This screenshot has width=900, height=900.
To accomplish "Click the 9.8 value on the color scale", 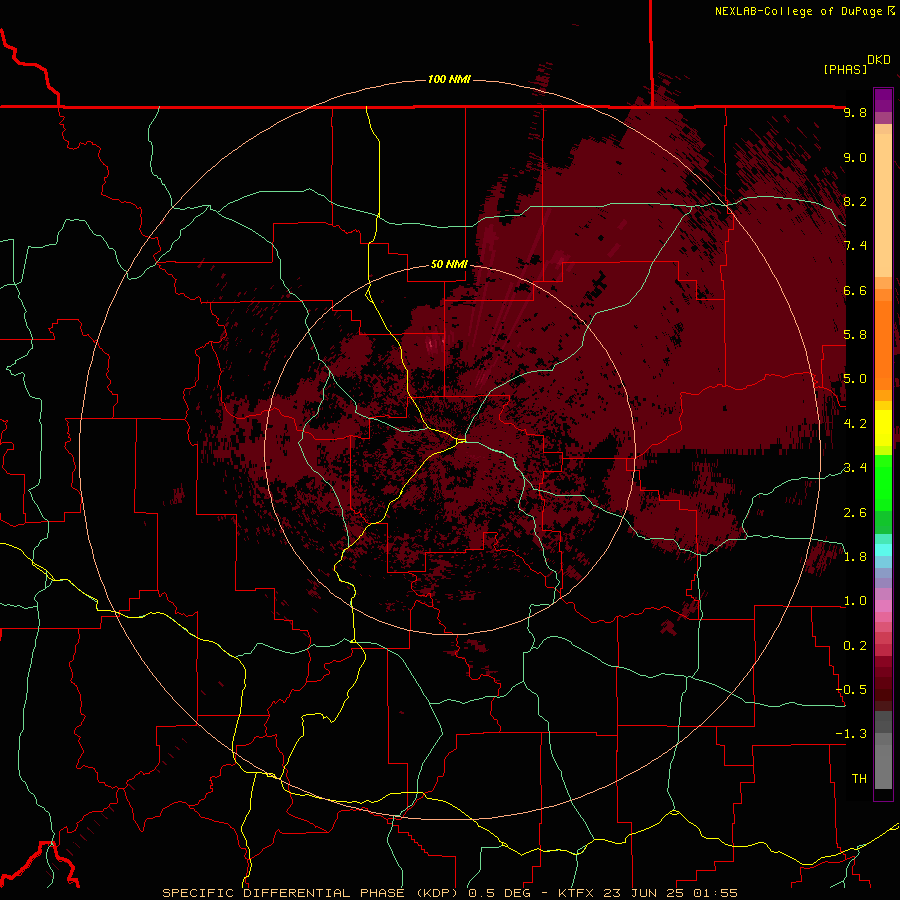I will pyautogui.click(x=855, y=113).
